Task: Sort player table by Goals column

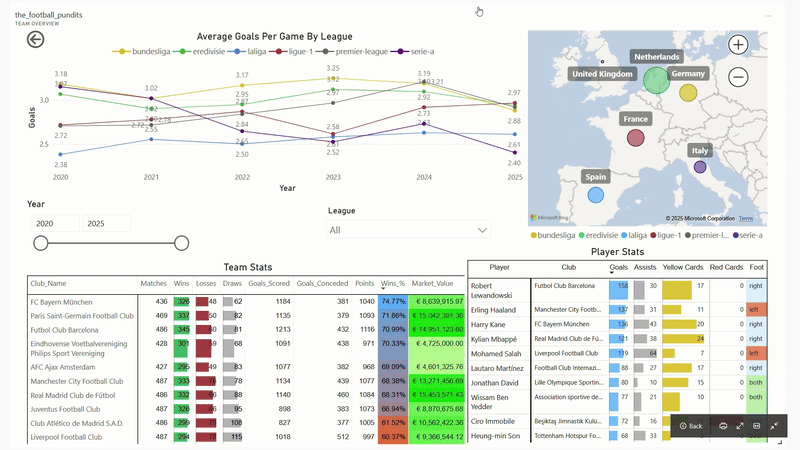Action: pos(618,268)
